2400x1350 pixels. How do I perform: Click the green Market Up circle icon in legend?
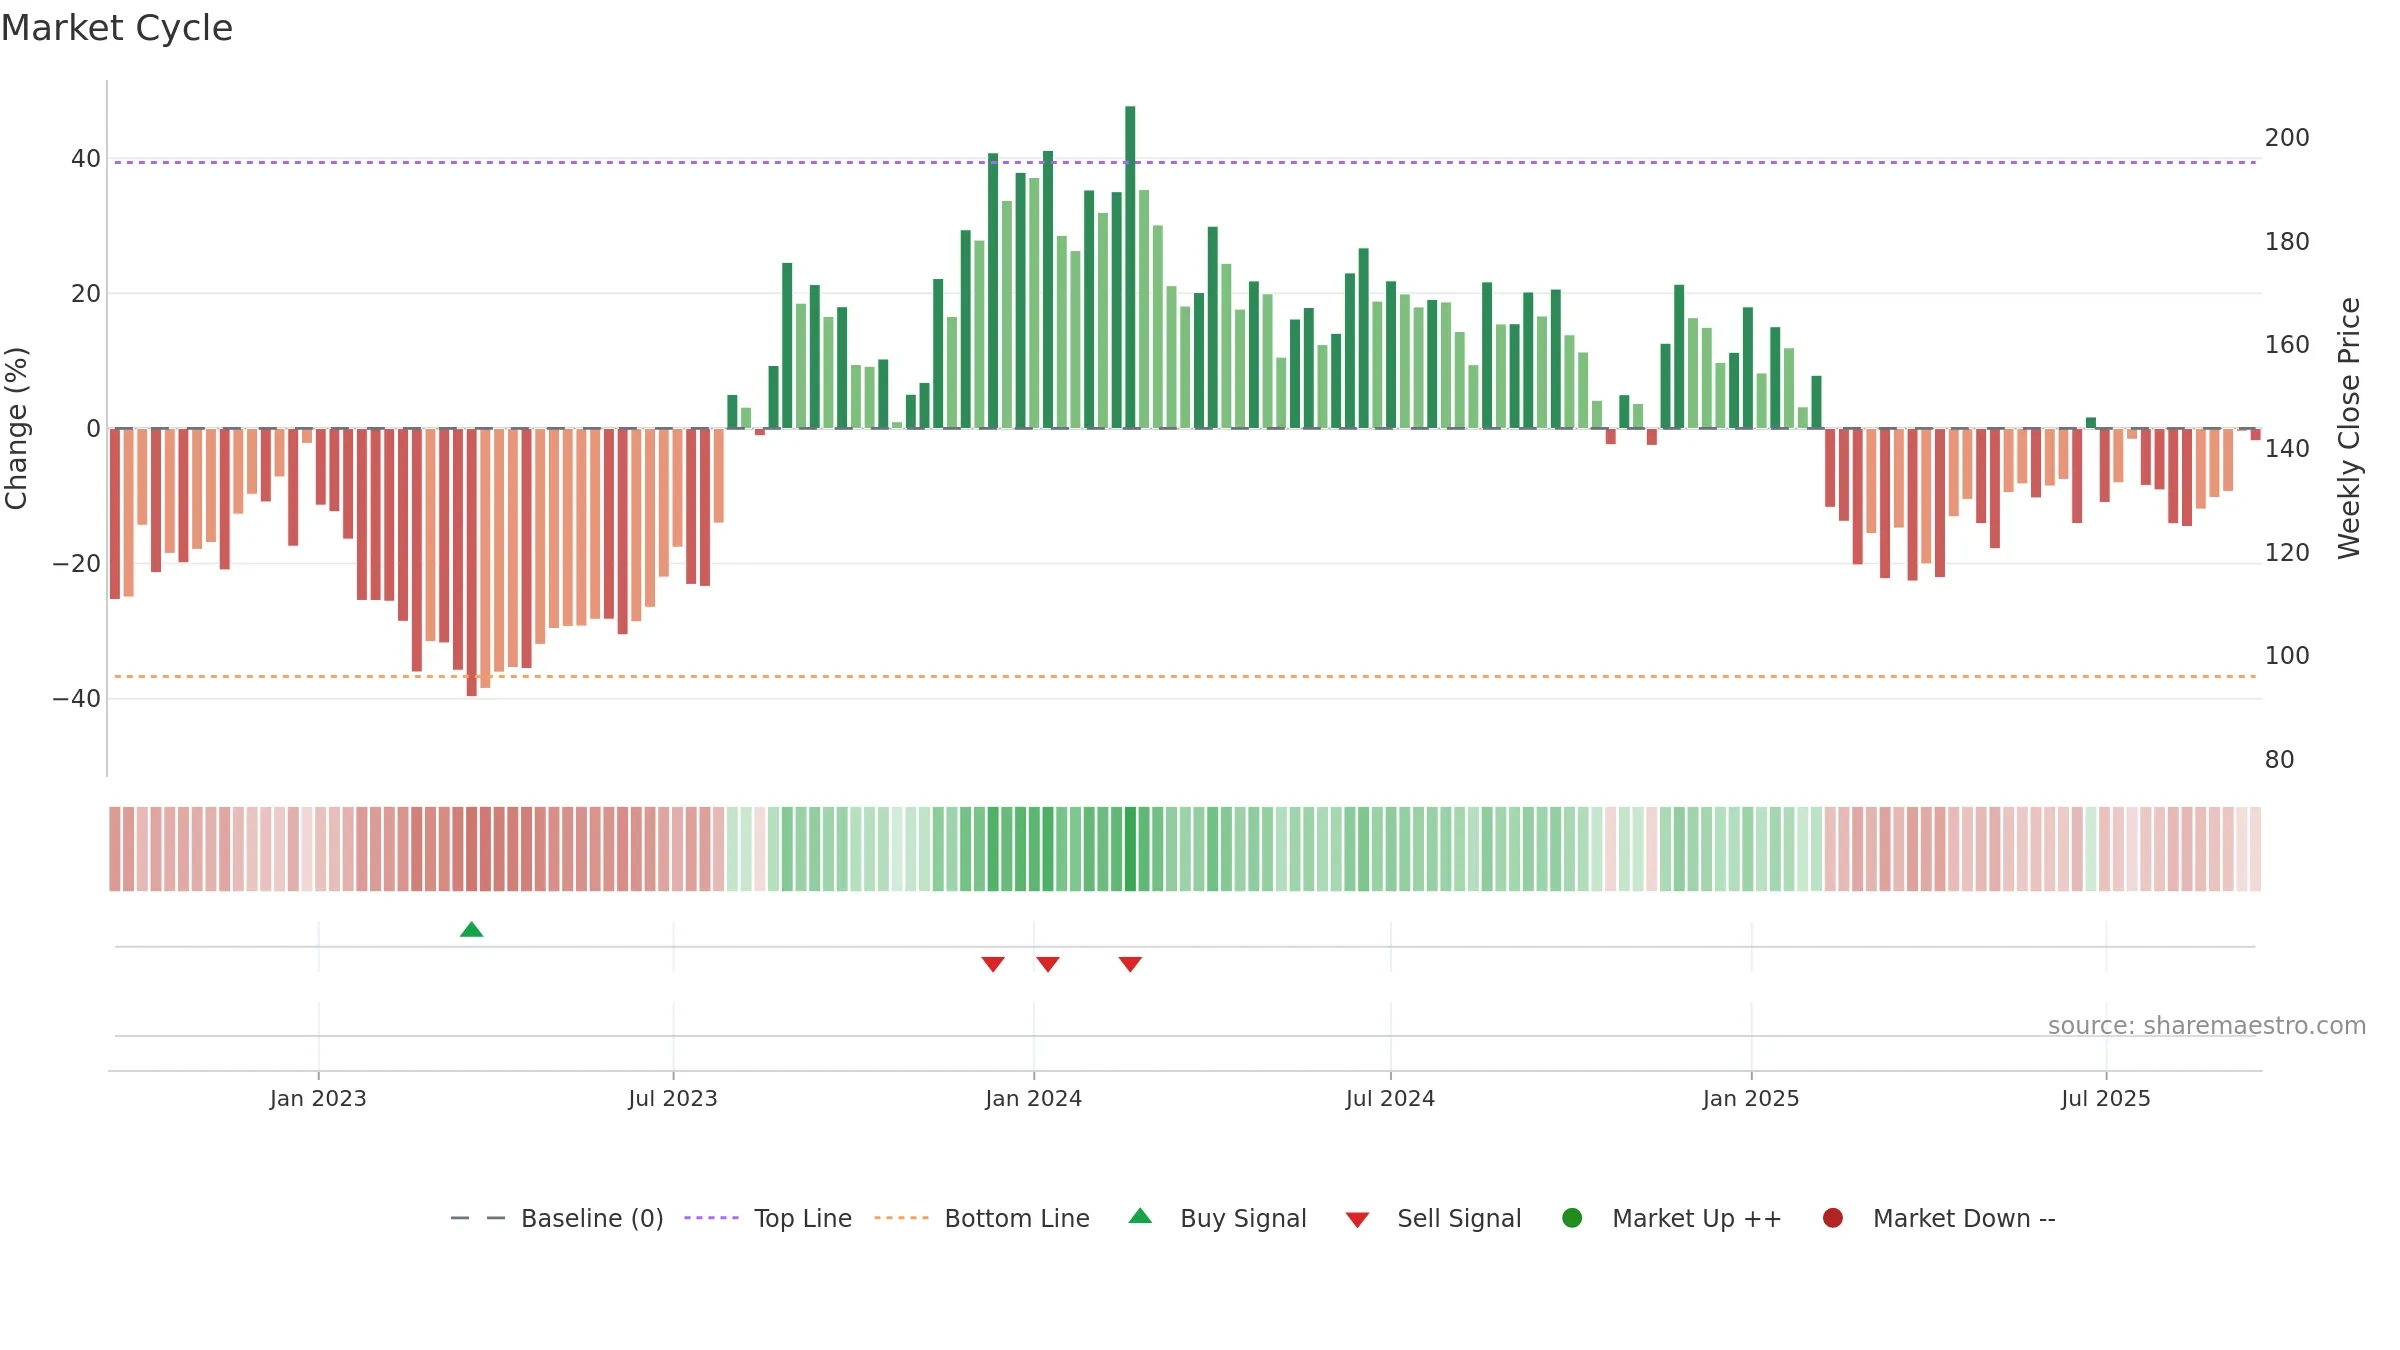(1572, 1218)
